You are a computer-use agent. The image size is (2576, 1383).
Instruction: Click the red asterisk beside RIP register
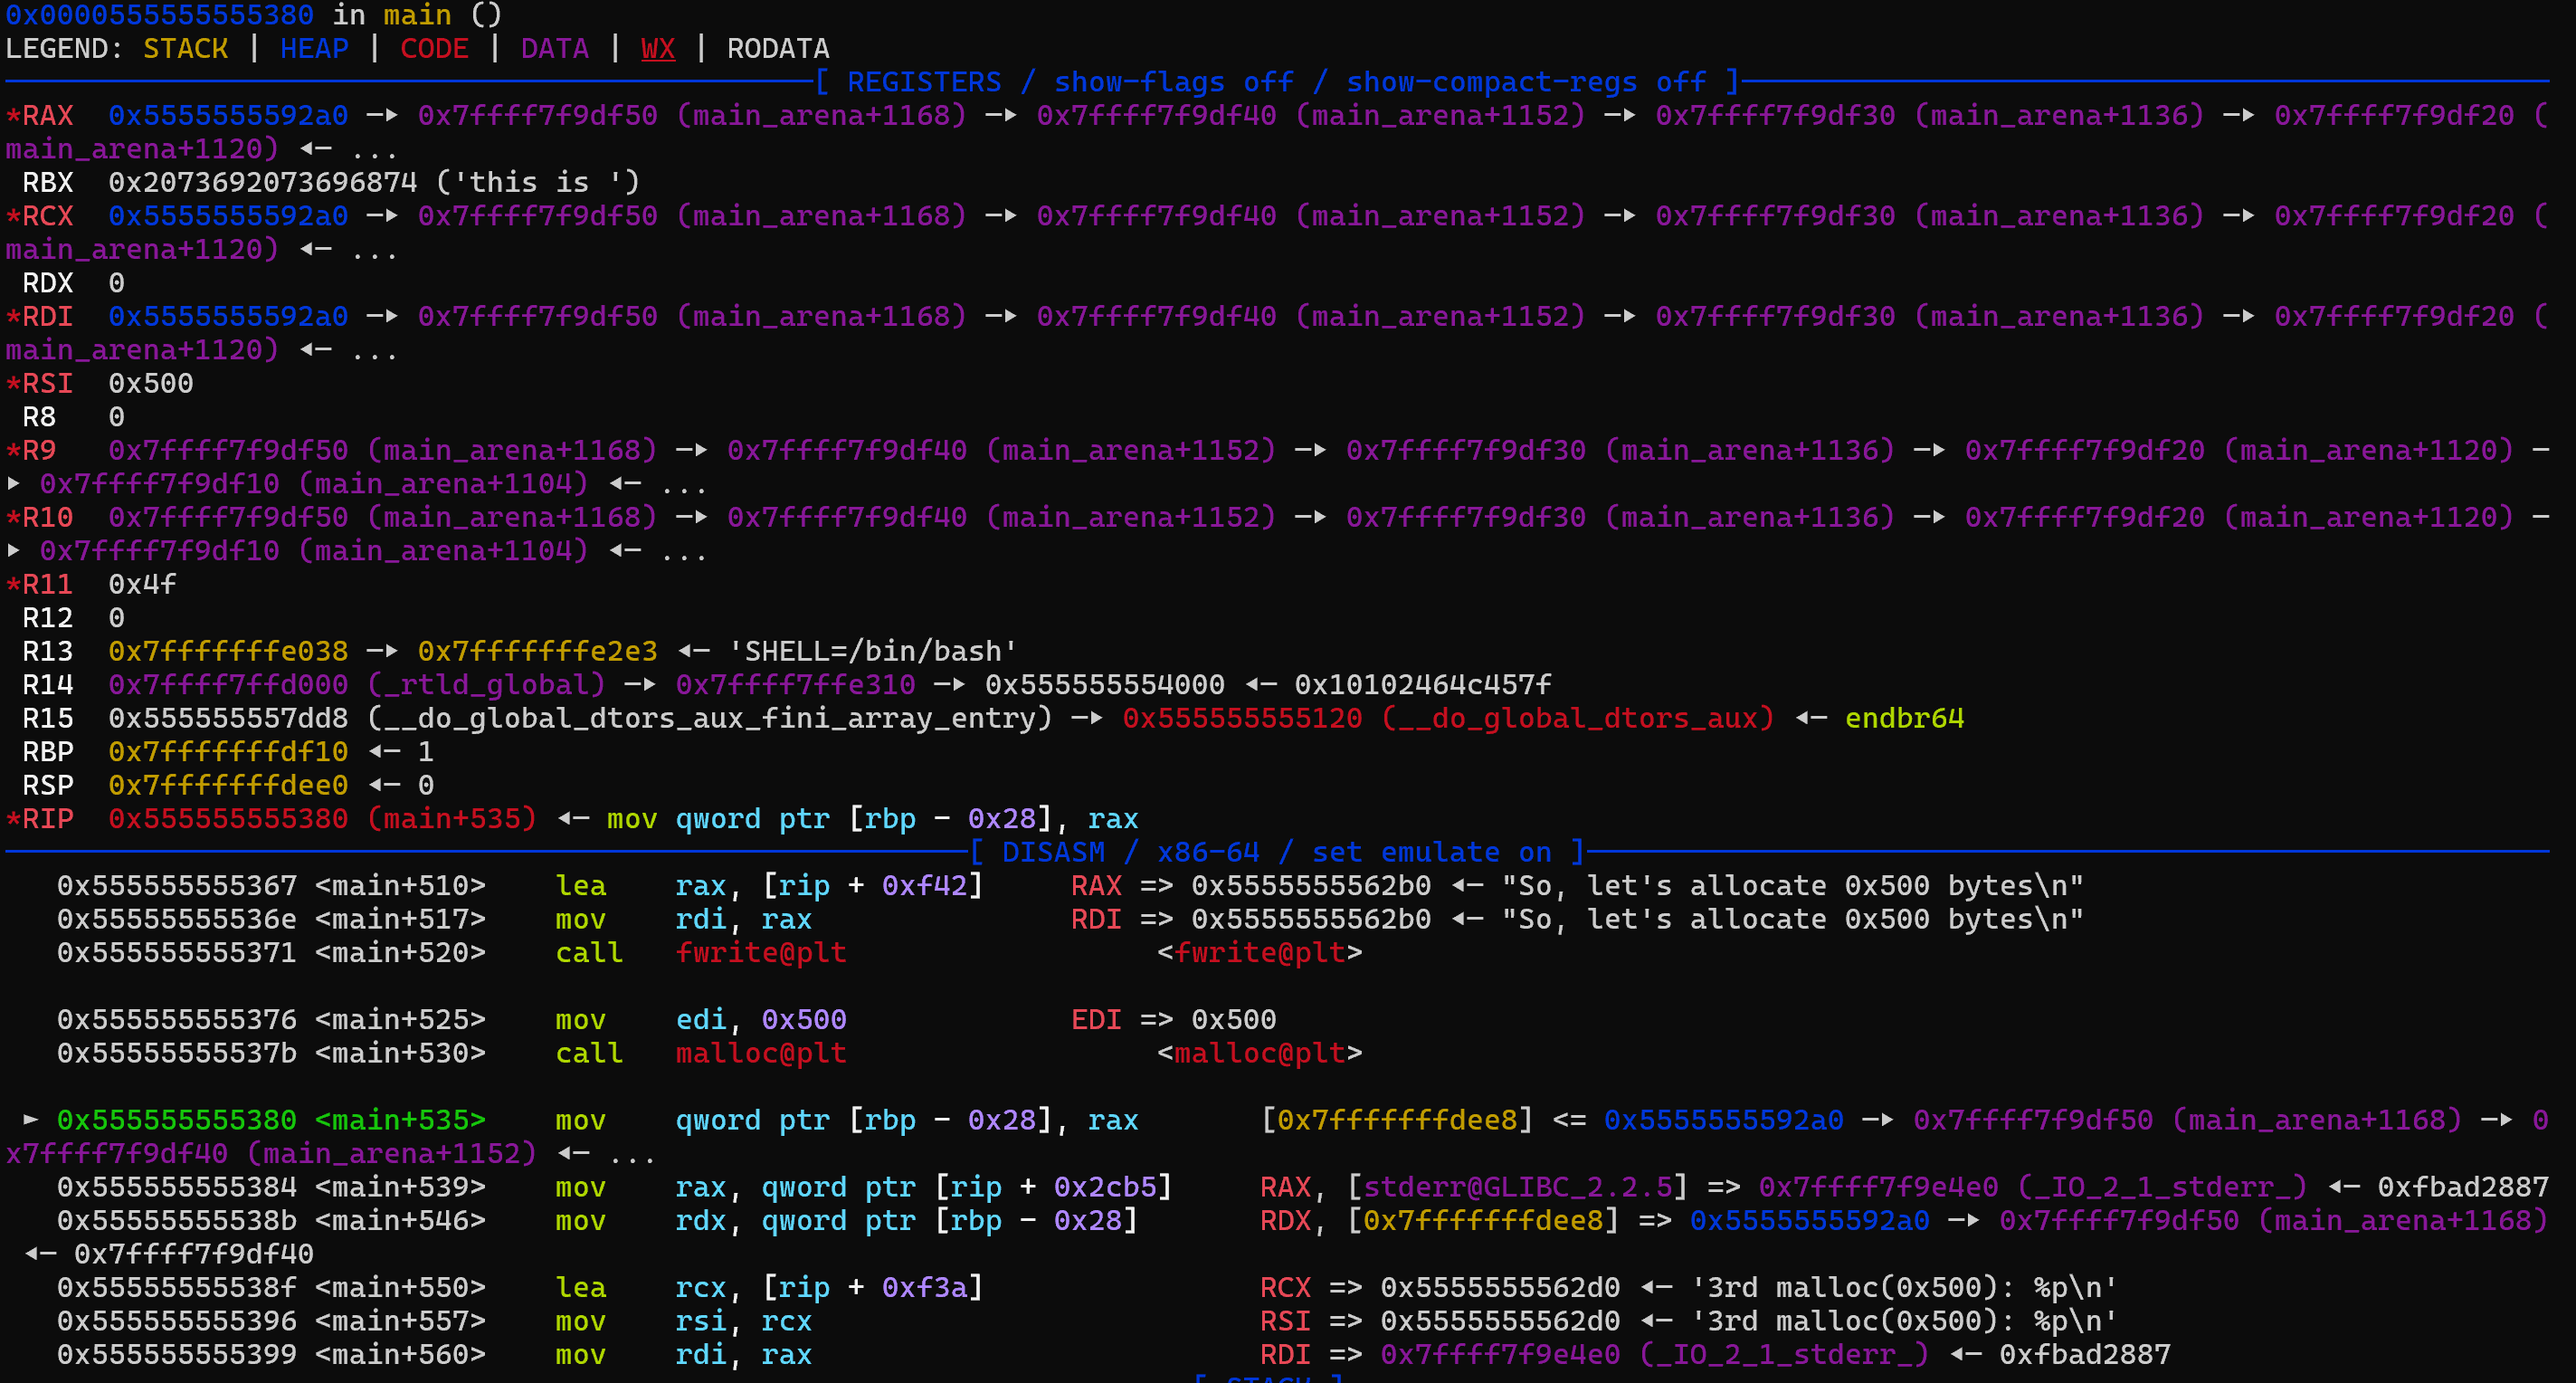pos(13,819)
